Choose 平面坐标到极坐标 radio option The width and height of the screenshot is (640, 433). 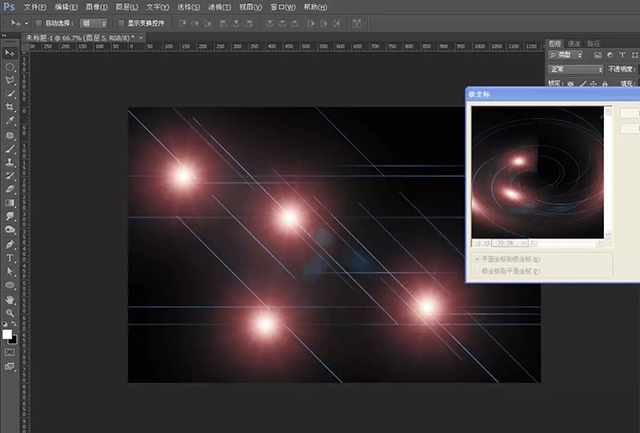click(x=475, y=258)
